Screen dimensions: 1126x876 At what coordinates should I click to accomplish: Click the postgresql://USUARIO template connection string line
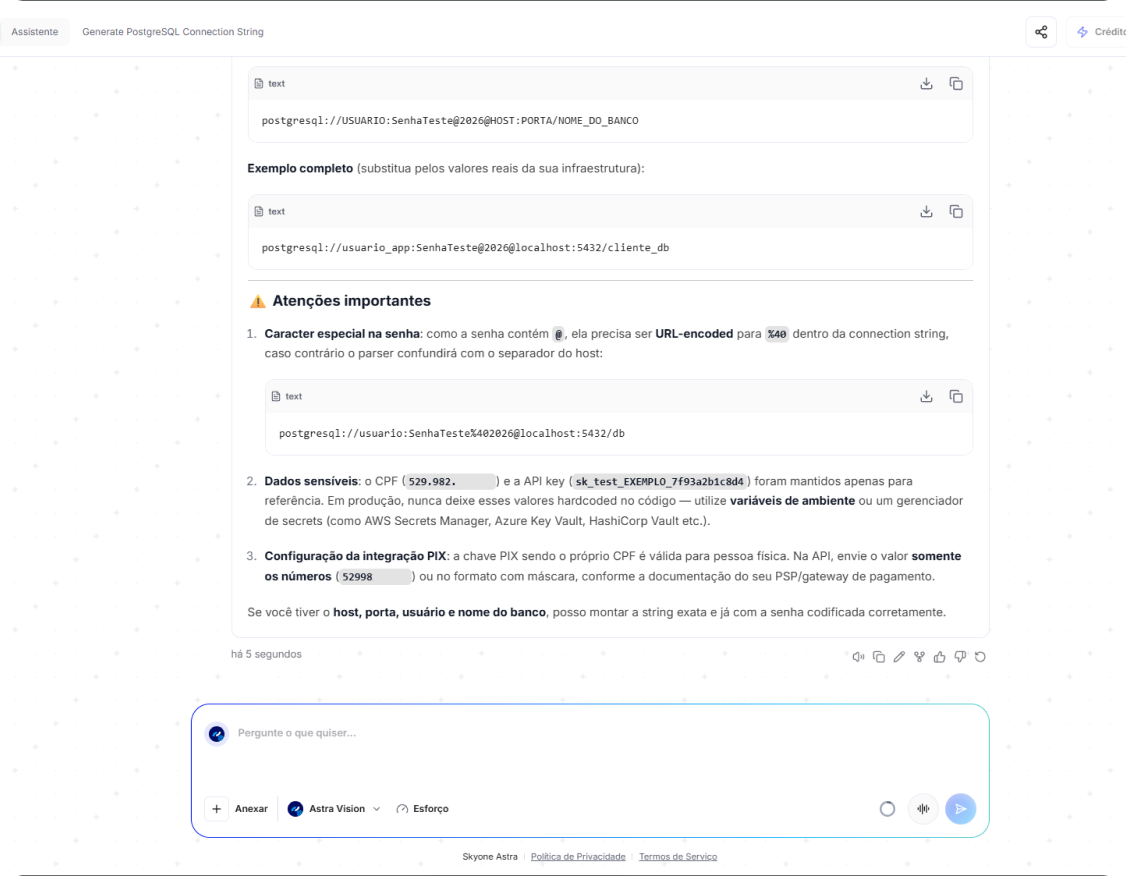click(x=450, y=121)
